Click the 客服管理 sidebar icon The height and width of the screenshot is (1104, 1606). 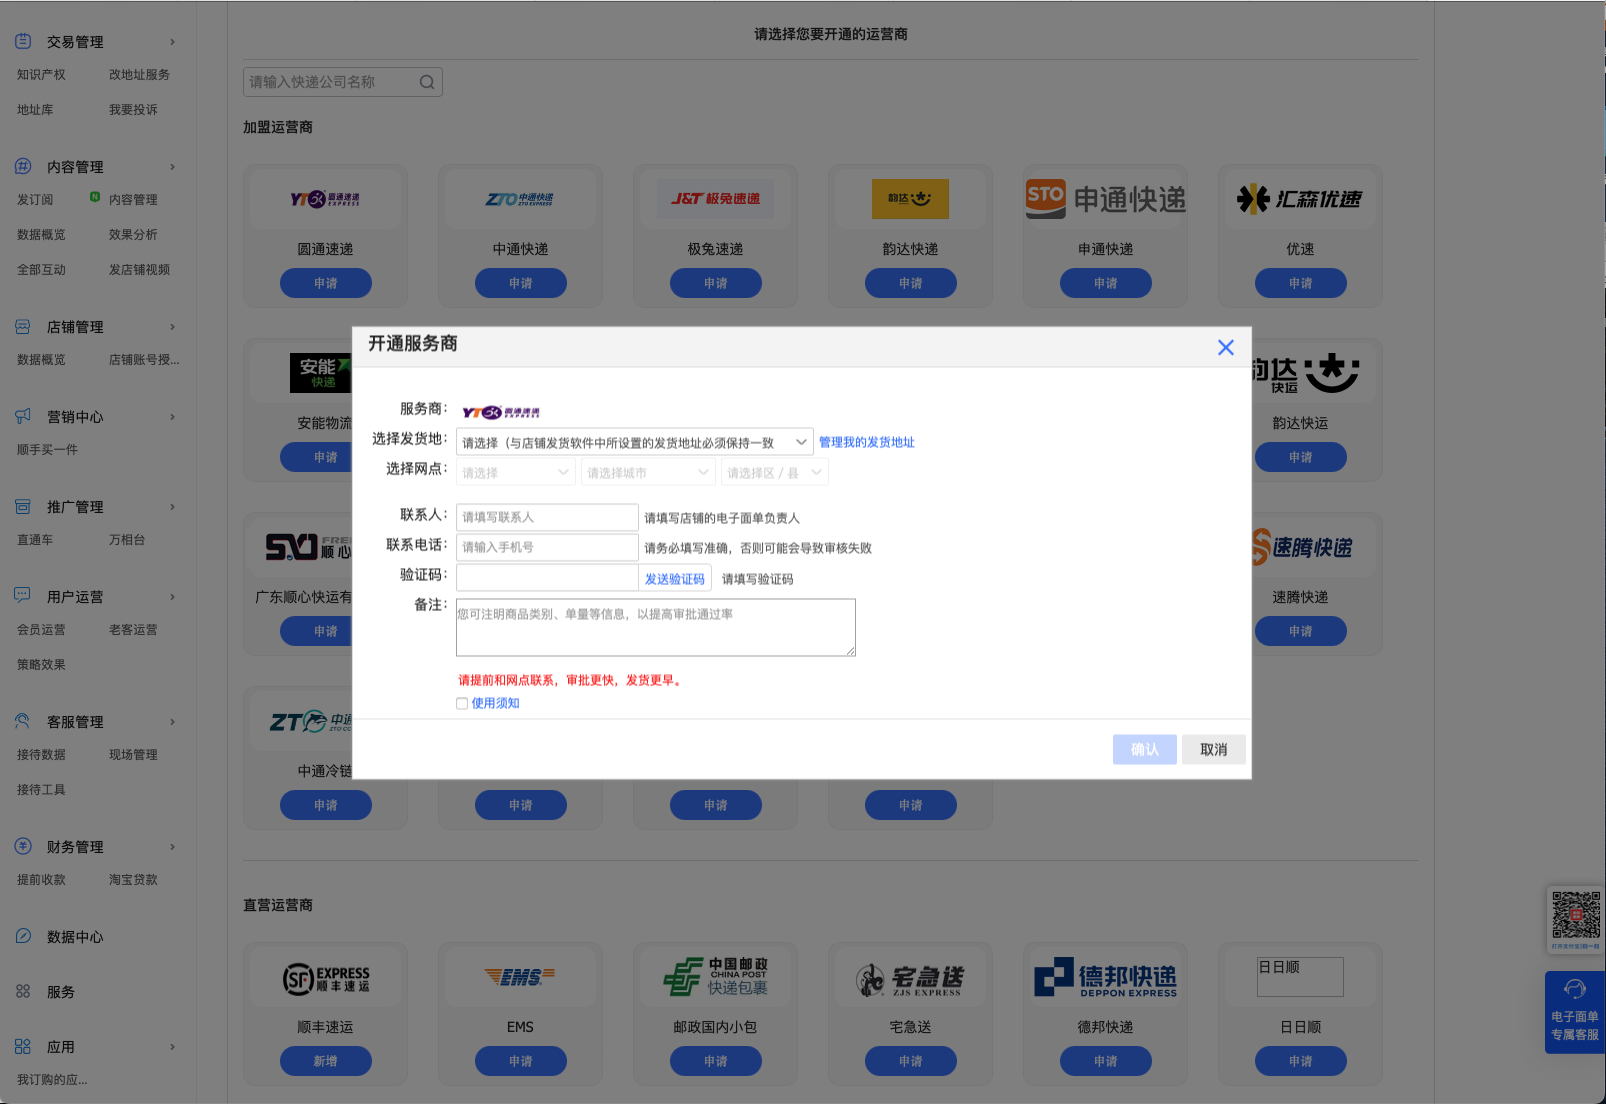point(23,721)
